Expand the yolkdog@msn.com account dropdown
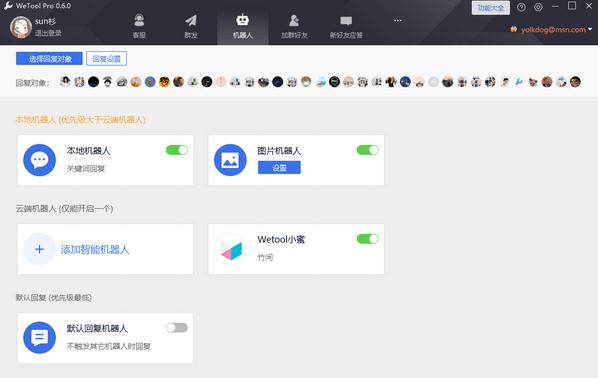This screenshot has height=378, width=598. pyautogui.click(x=590, y=29)
